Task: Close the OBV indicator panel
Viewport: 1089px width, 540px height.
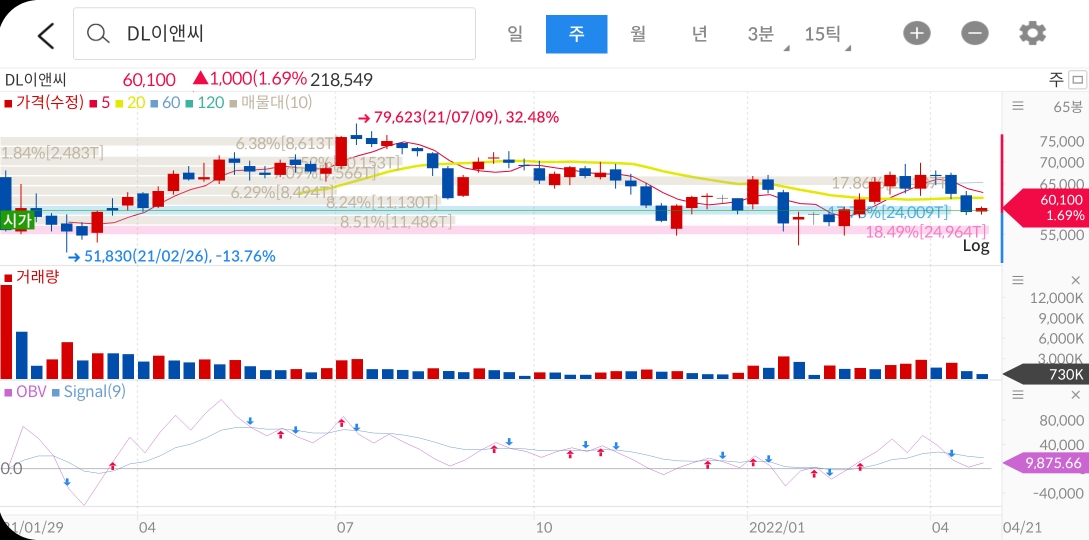Action: [1076, 395]
